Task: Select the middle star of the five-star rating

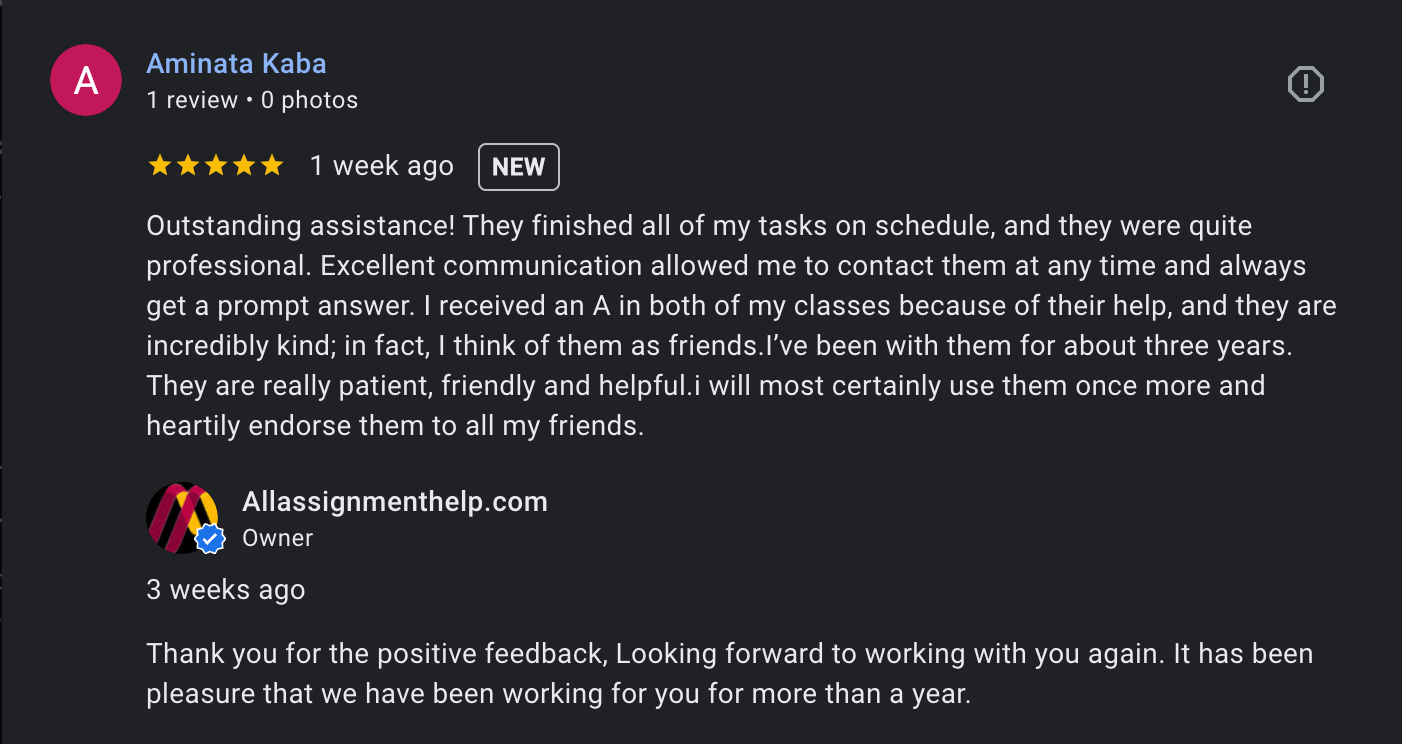Action: pos(216,165)
